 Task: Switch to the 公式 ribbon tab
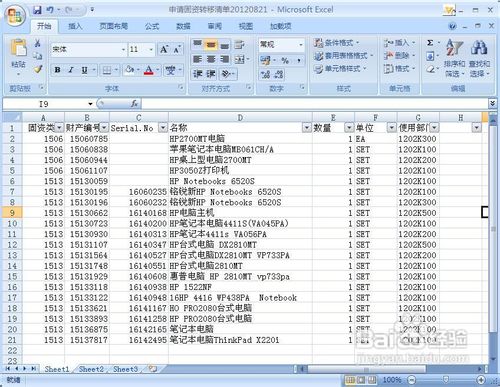coord(152,26)
